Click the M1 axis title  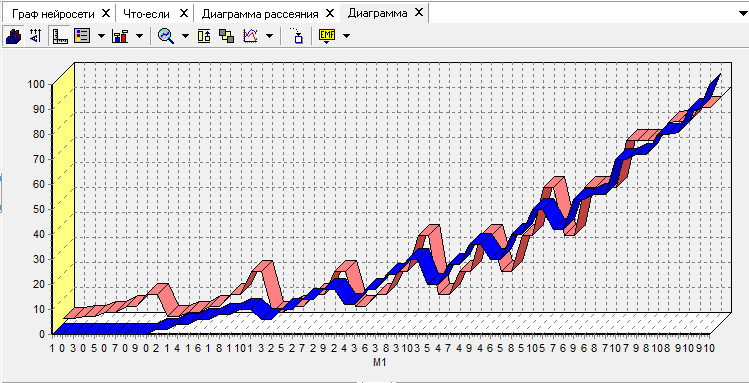379,362
